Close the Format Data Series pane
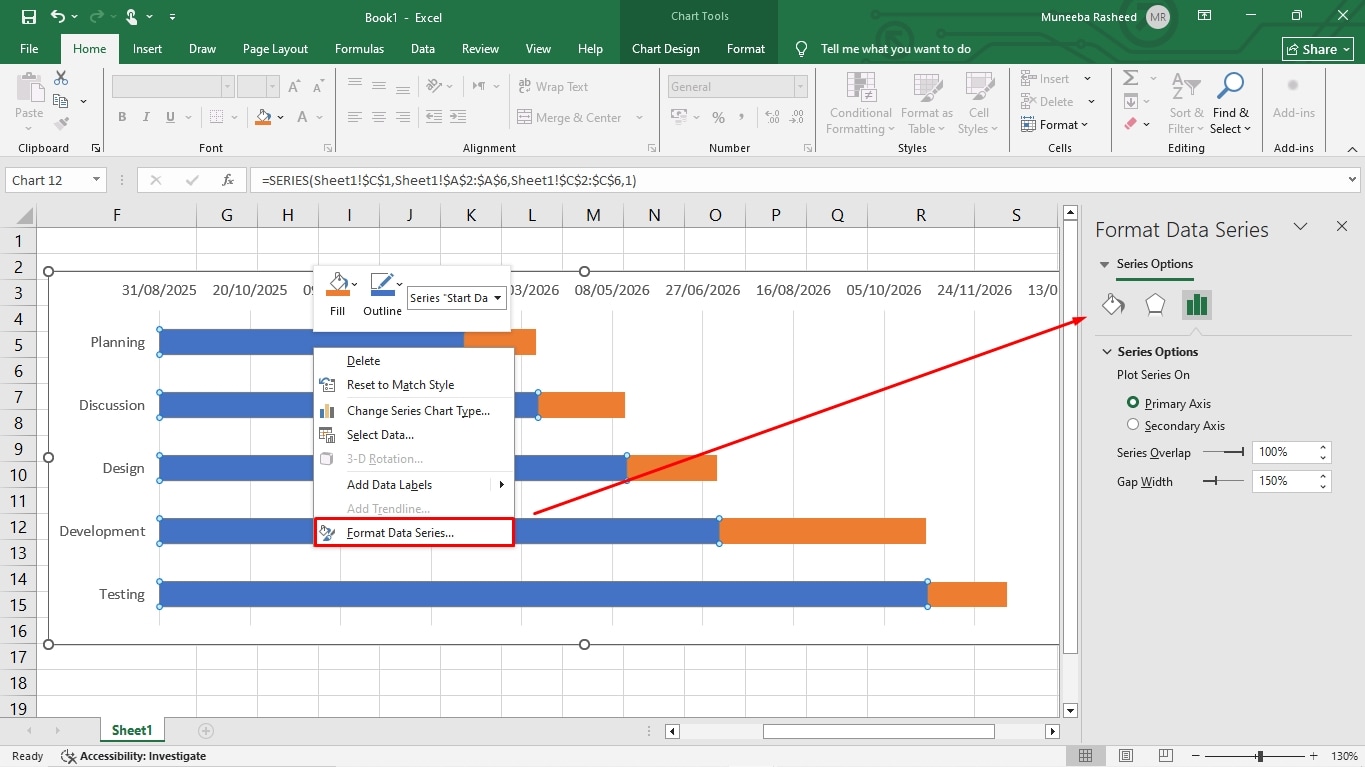This screenshot has height=767, width=1365. coord(1342,227)
